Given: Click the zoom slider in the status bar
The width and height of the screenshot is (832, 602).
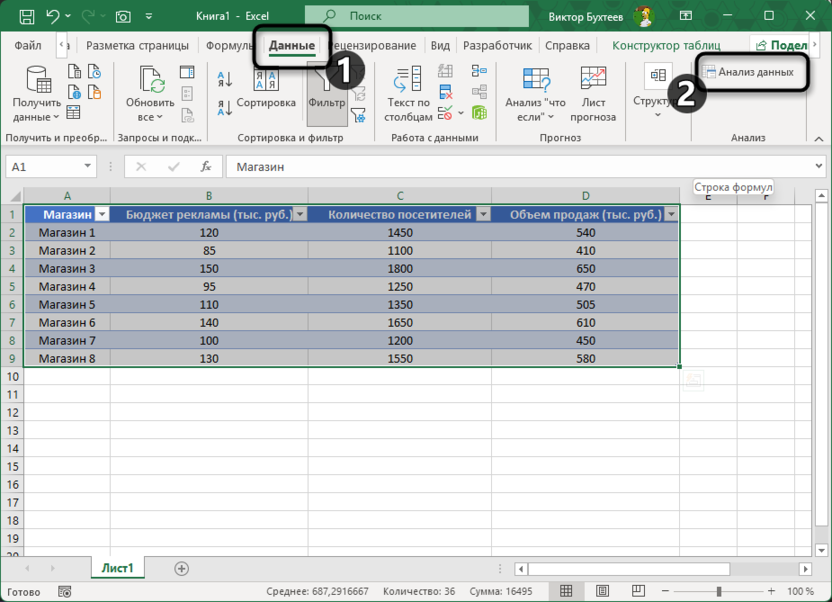Looking at the screenshot, I should pos(718,592).
